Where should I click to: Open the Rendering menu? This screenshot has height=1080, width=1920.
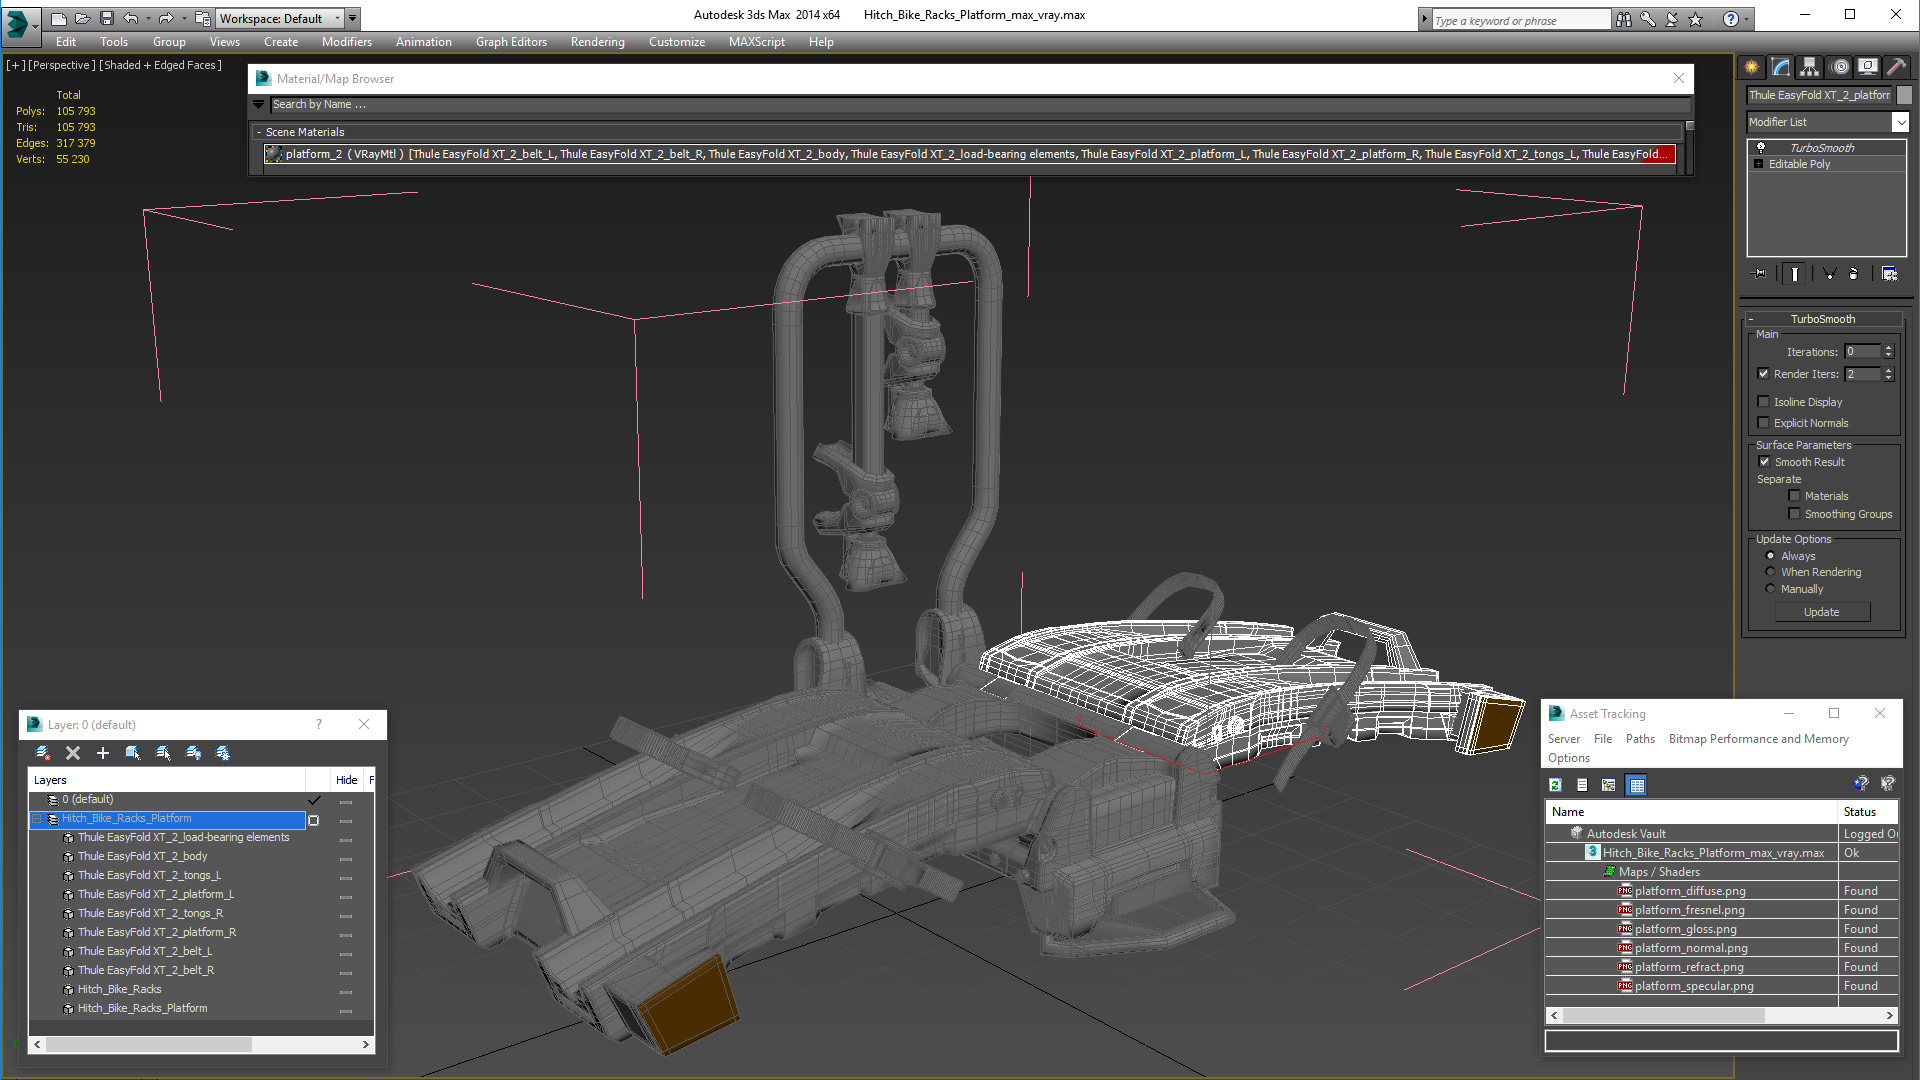(597, 42)
